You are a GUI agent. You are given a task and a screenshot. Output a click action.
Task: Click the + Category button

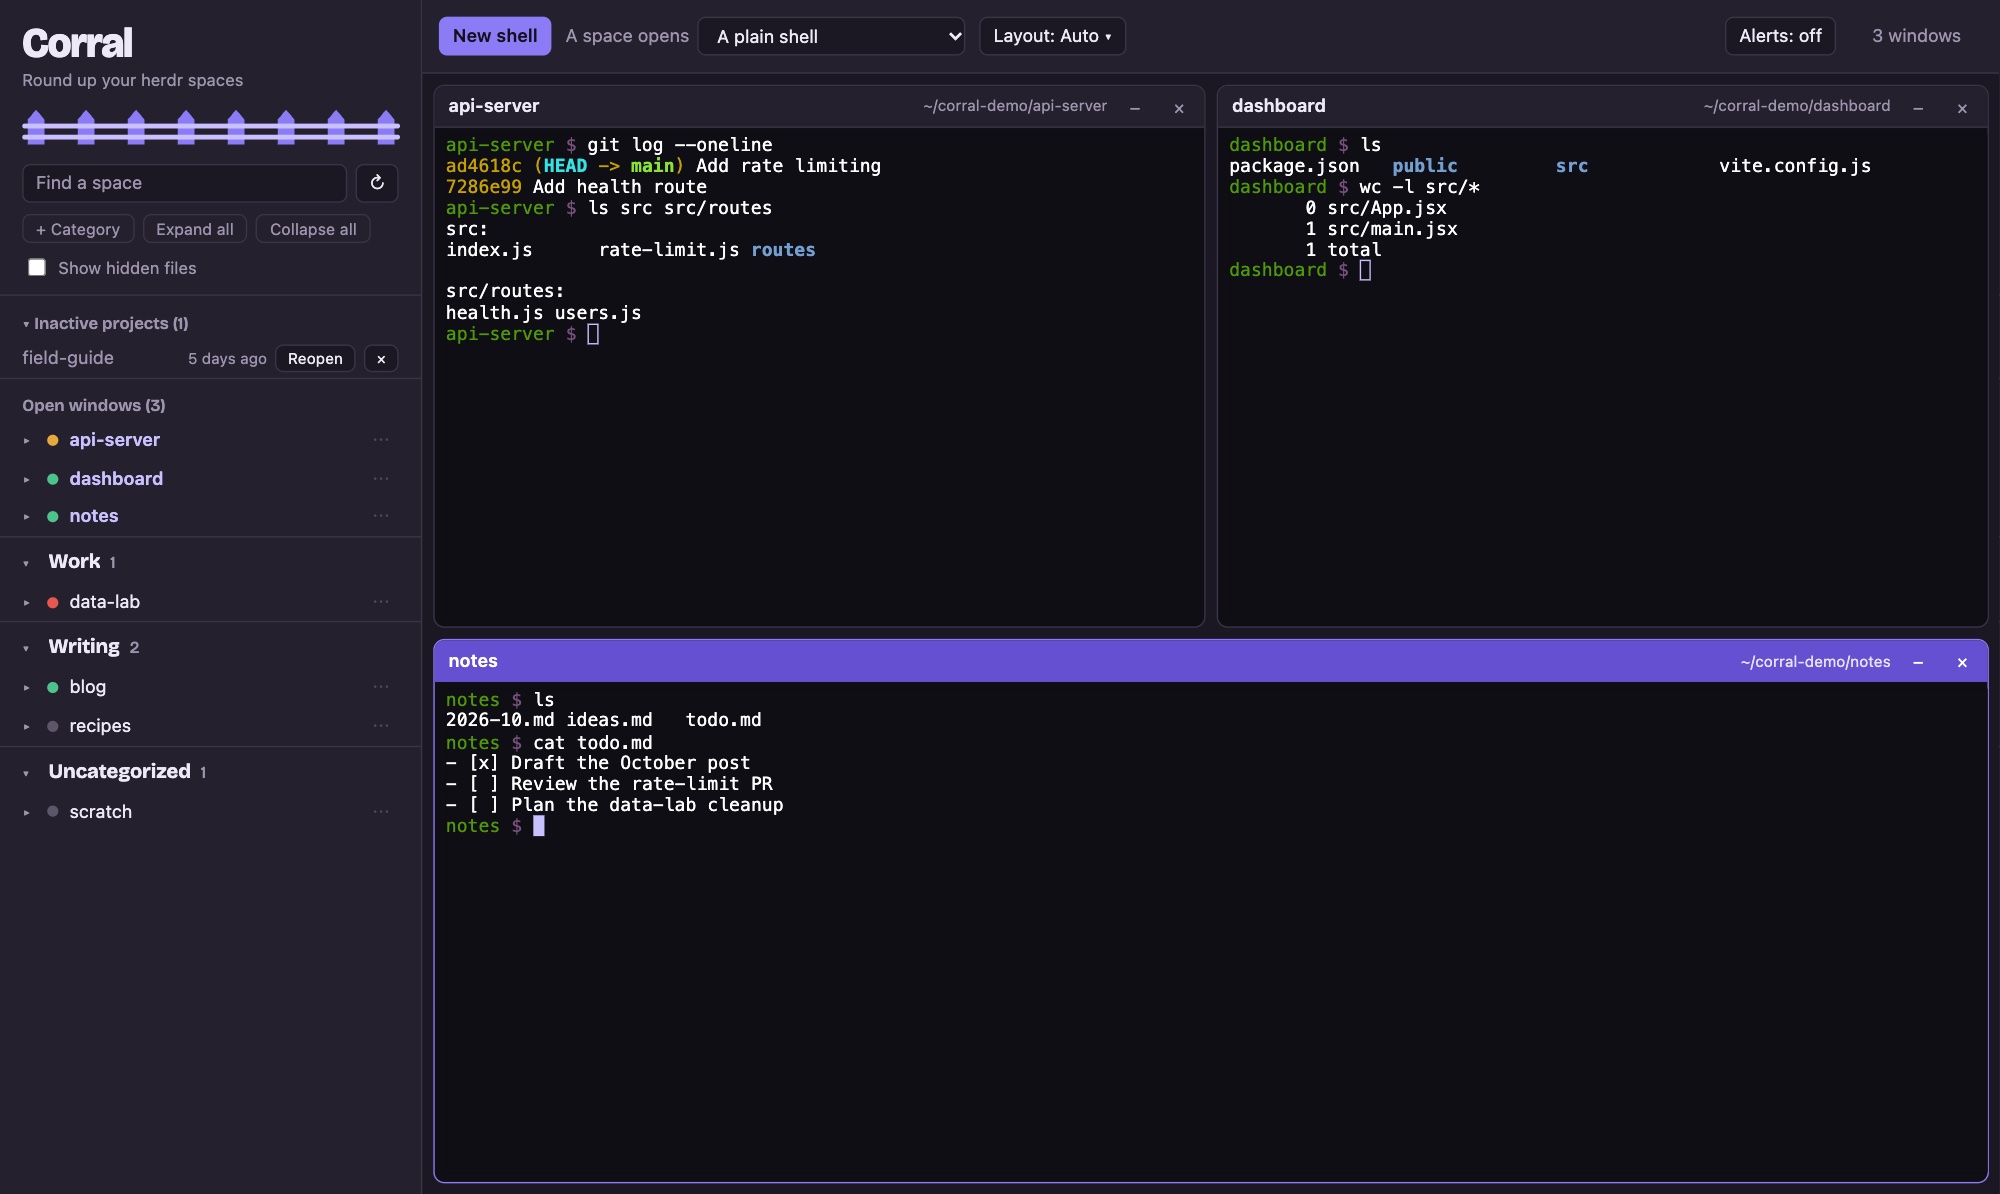pyautogui.click(x=78, y=229)
